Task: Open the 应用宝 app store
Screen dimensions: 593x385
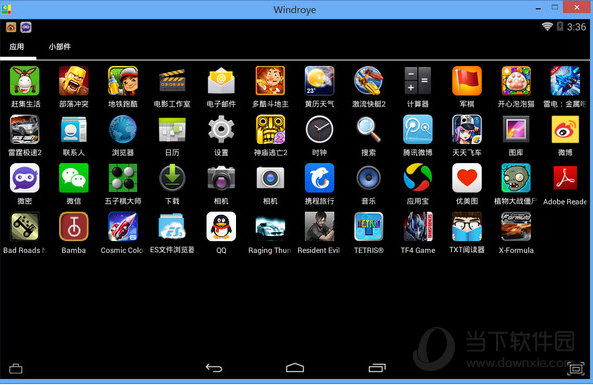Action: pos(418,178)
